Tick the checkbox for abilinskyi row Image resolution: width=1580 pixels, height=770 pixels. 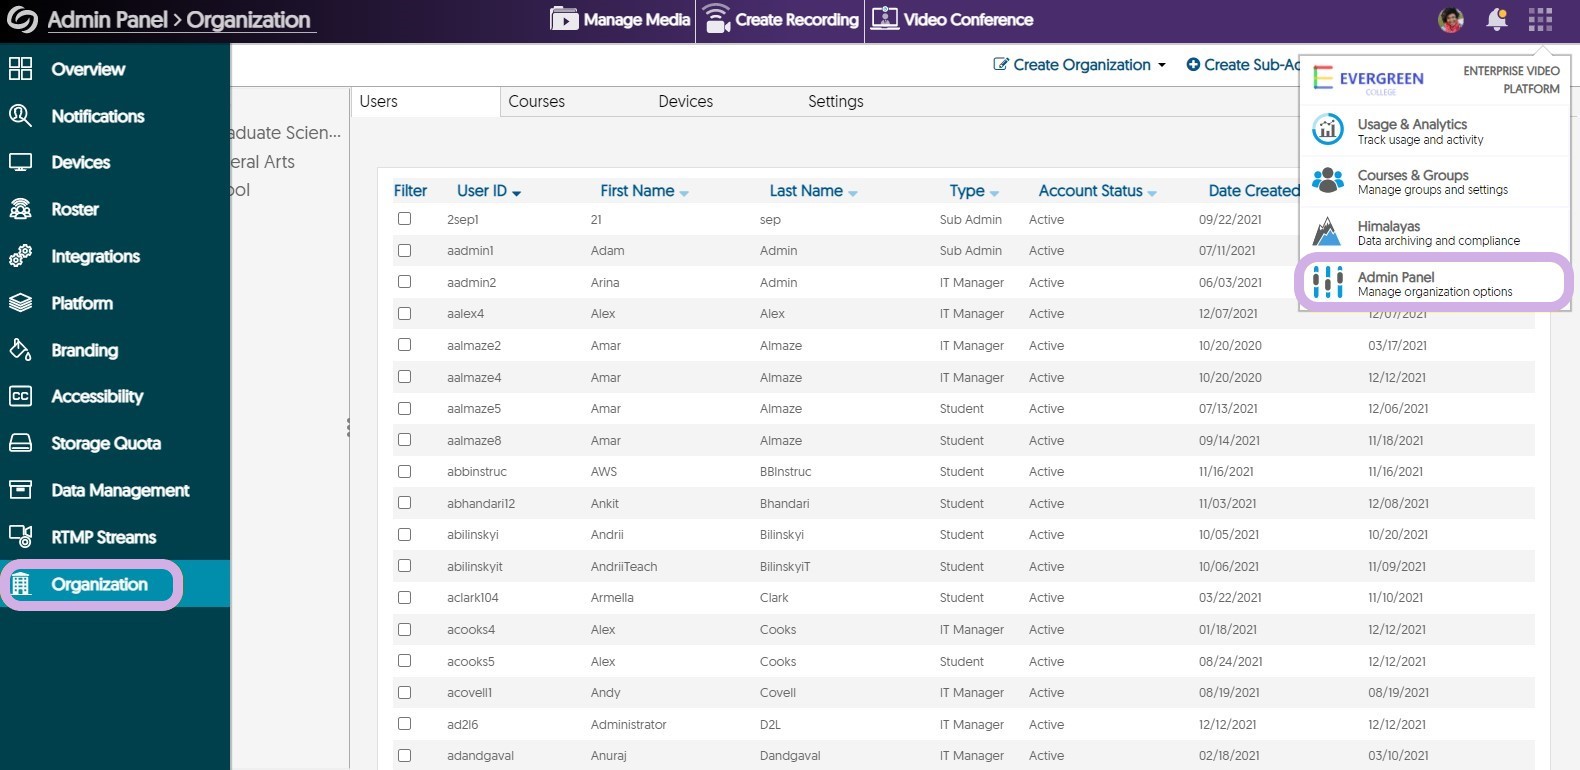[x=404, y=534]
